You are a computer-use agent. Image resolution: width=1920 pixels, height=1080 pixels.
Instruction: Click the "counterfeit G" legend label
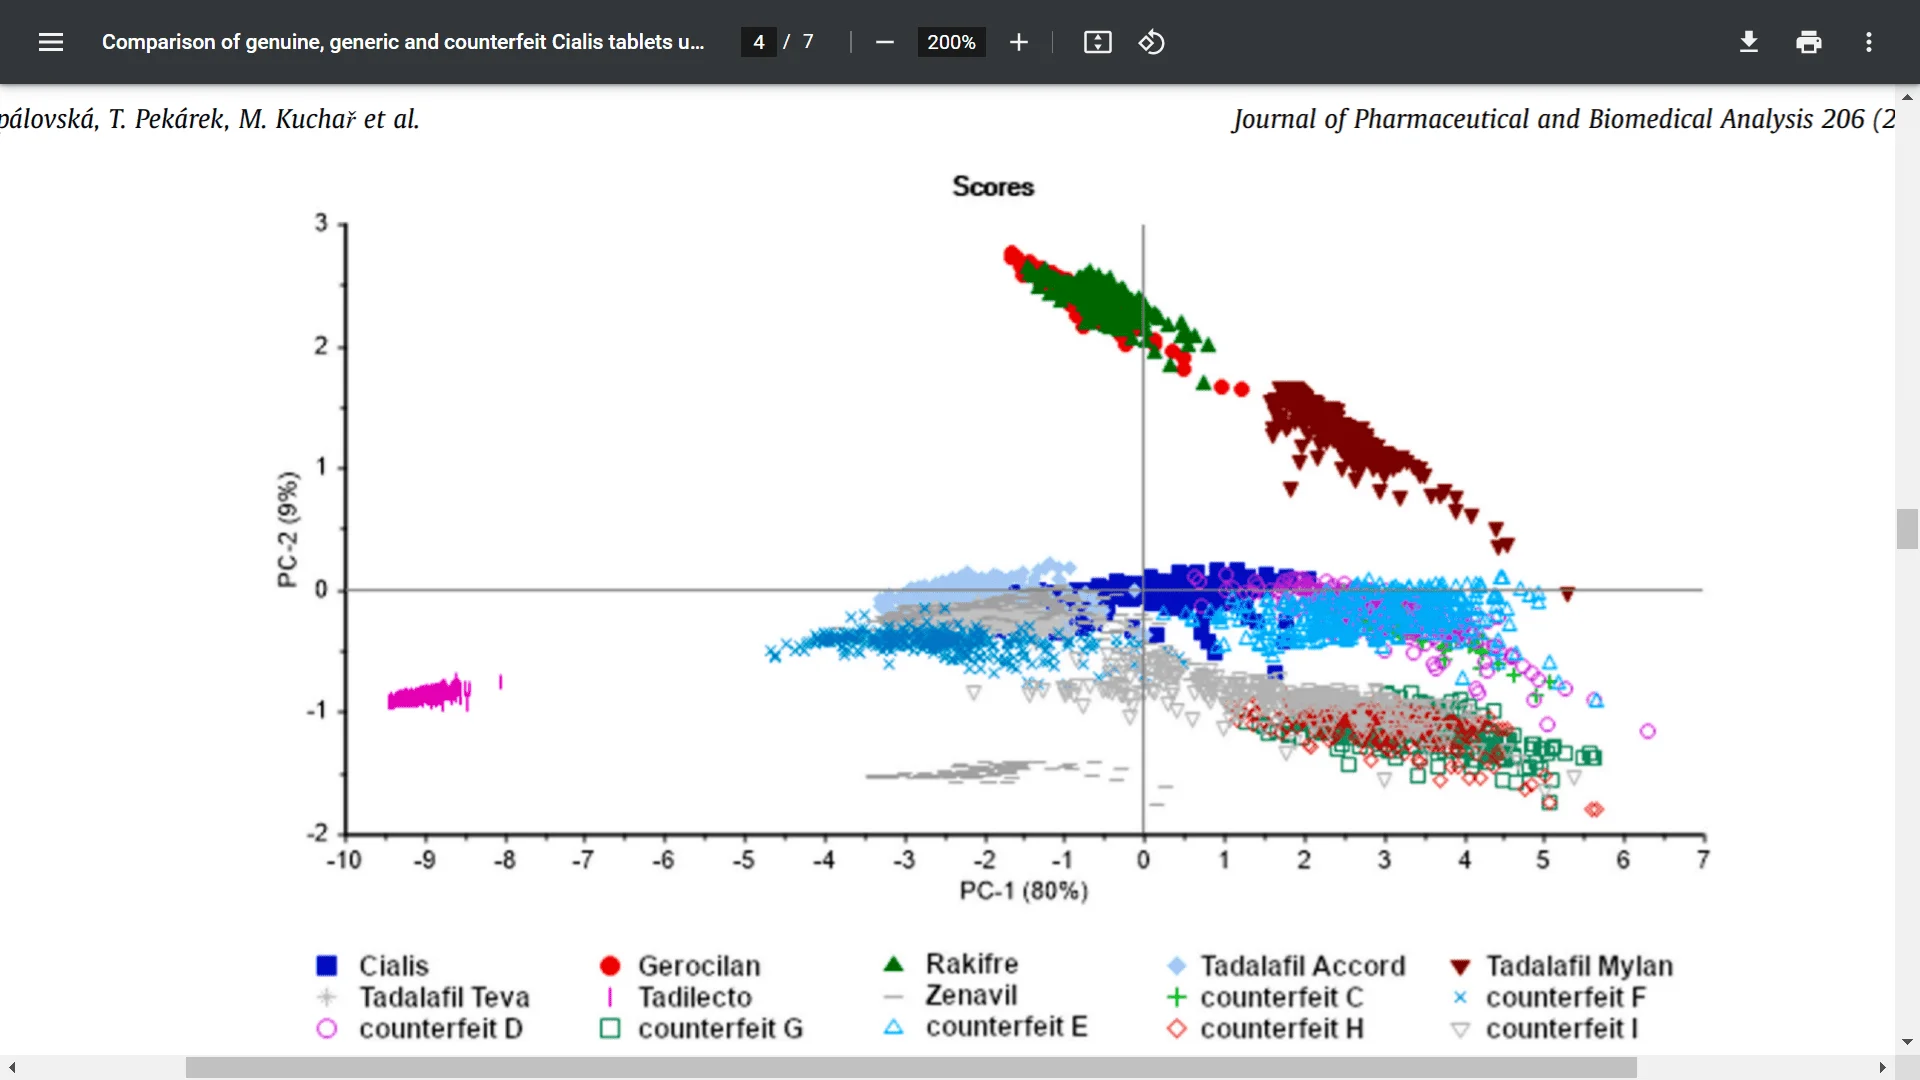coord(721,1028)
